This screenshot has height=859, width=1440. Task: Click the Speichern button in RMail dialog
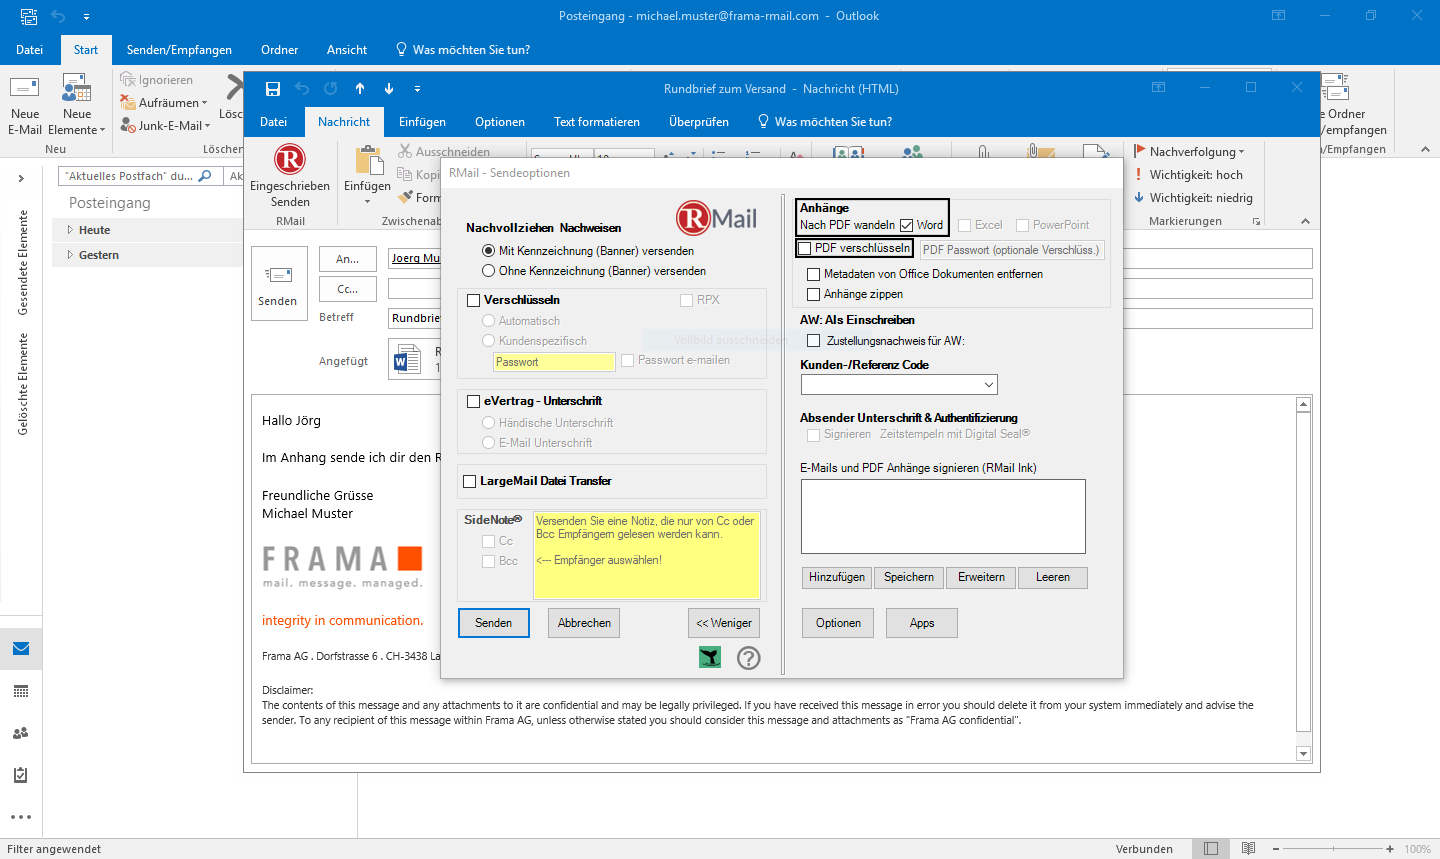point(909,577)
